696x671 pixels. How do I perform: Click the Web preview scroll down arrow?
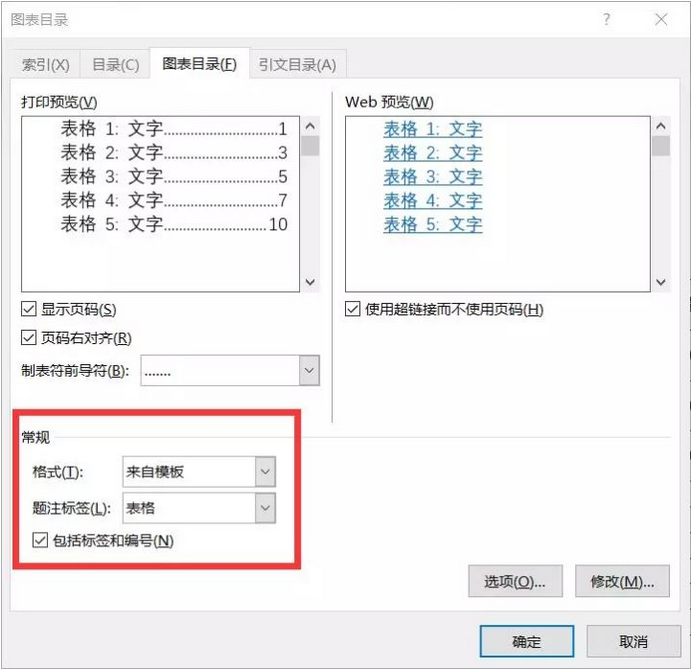point(661,282)
